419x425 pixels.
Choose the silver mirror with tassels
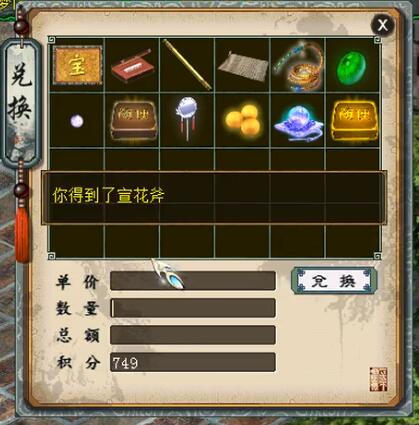click(187, 117)
